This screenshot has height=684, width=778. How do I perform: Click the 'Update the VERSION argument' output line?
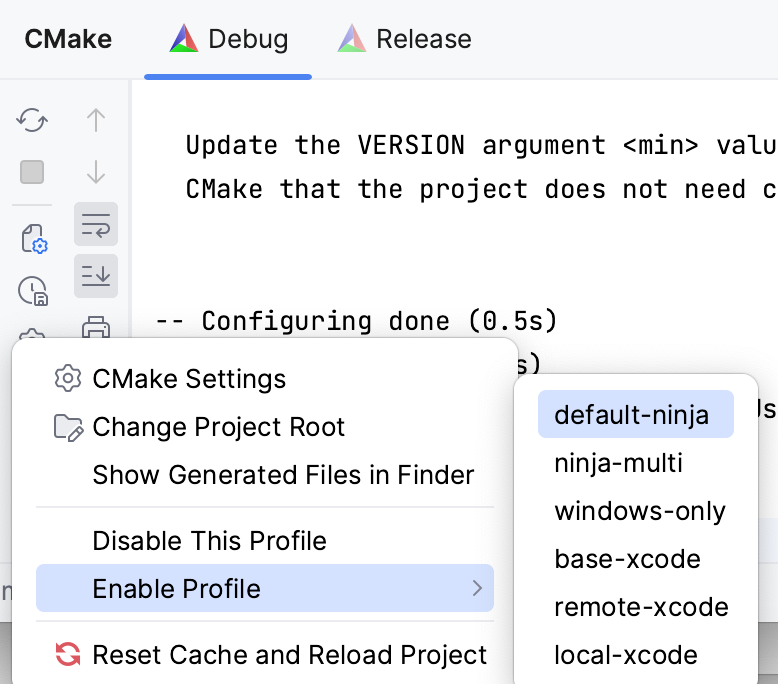pyautogui.click(x=481, y=145)
